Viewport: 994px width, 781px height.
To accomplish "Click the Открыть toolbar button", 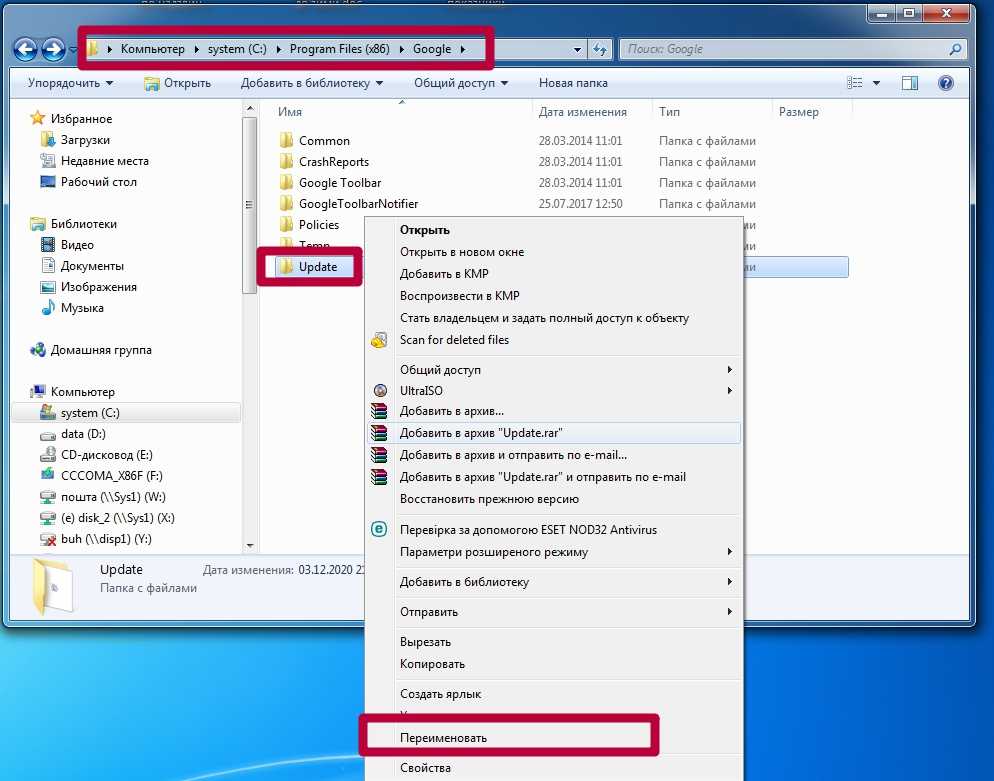I will click(178, 83).
